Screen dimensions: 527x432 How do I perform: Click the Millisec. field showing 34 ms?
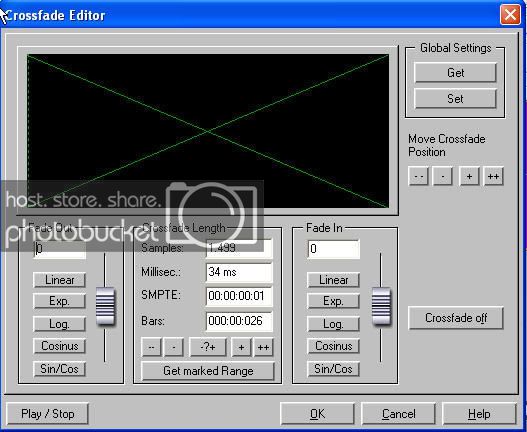click(x=239, y=272)
